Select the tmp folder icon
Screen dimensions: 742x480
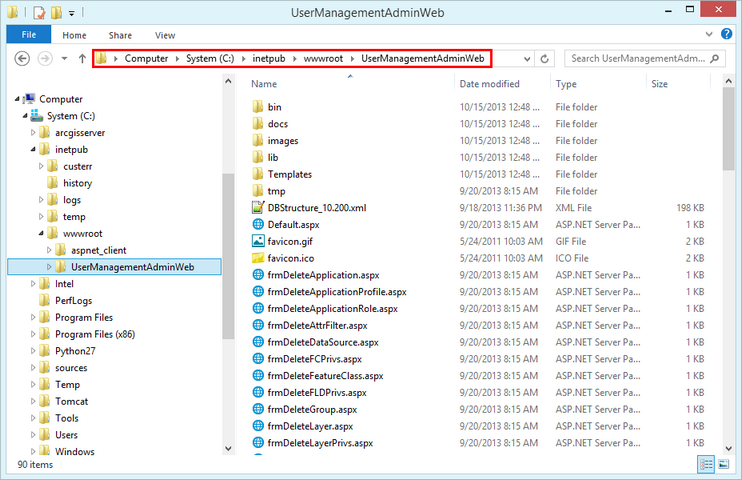(x=258, y=191)
